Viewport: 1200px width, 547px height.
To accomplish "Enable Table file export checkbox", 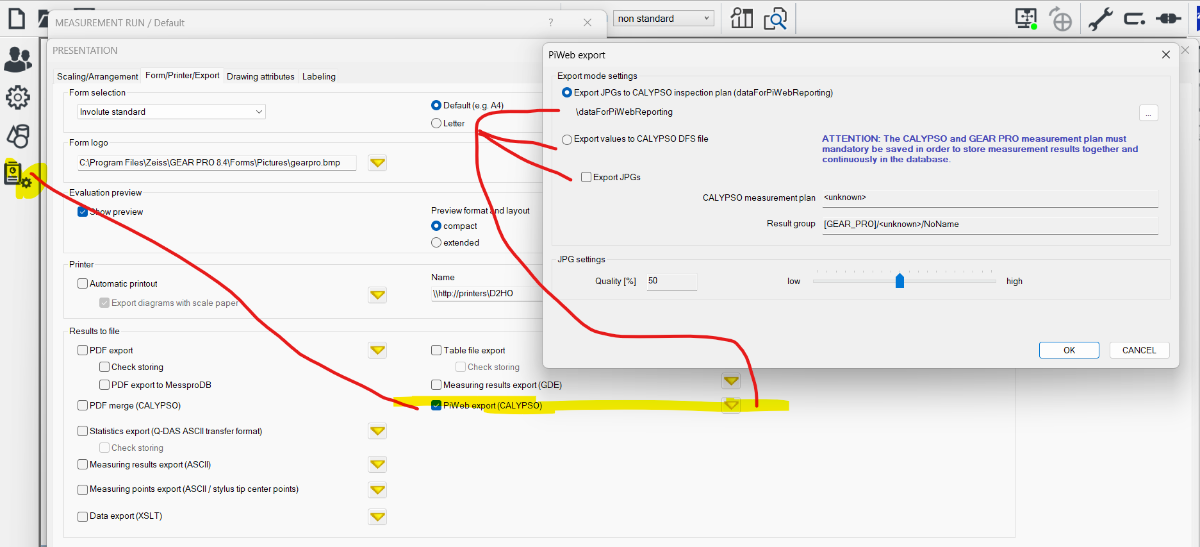I will tap(436, 351).
